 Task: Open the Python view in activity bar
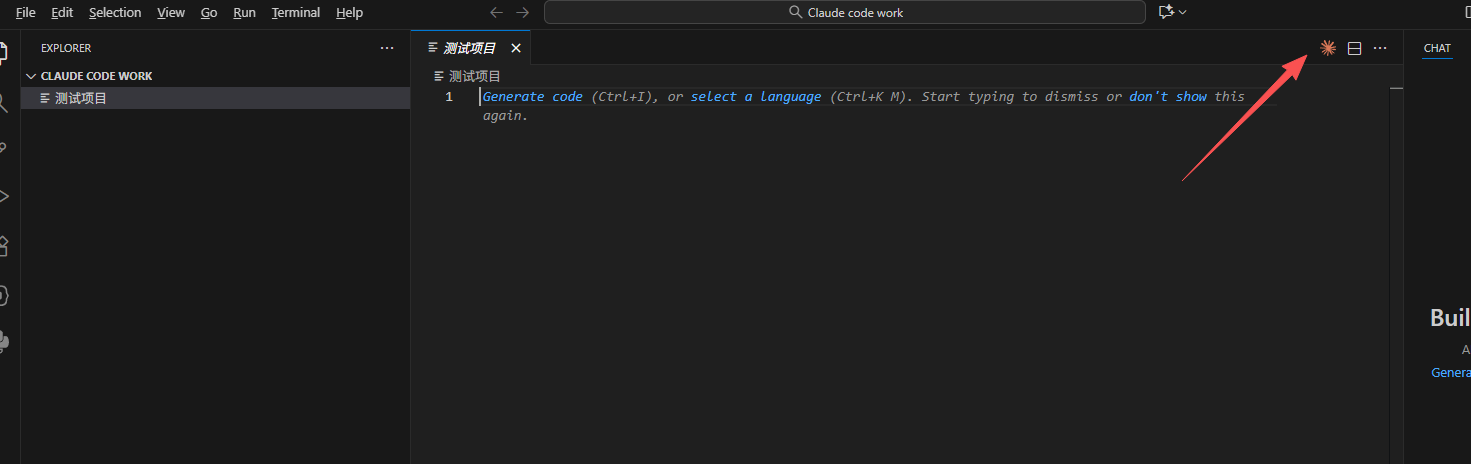[4, 341]
